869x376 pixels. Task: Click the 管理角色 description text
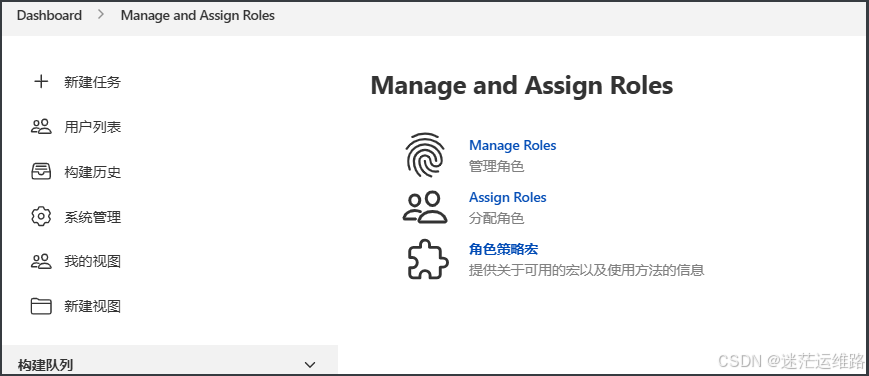497,166
